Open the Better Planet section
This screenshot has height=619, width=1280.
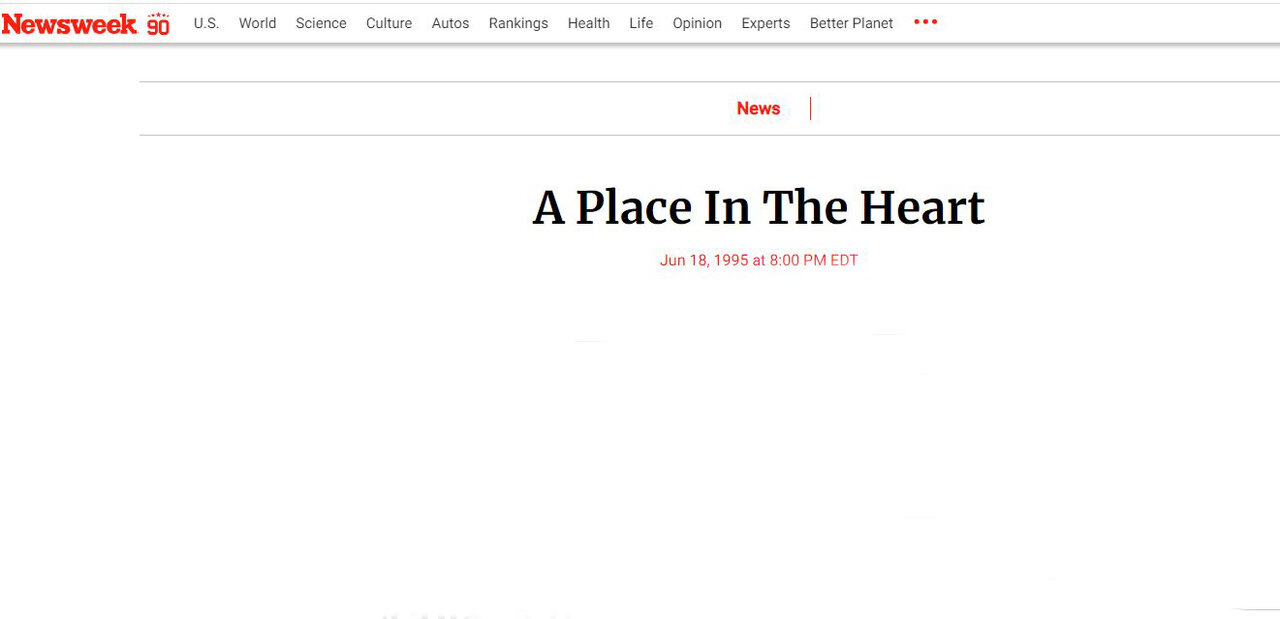pos(851,23)
